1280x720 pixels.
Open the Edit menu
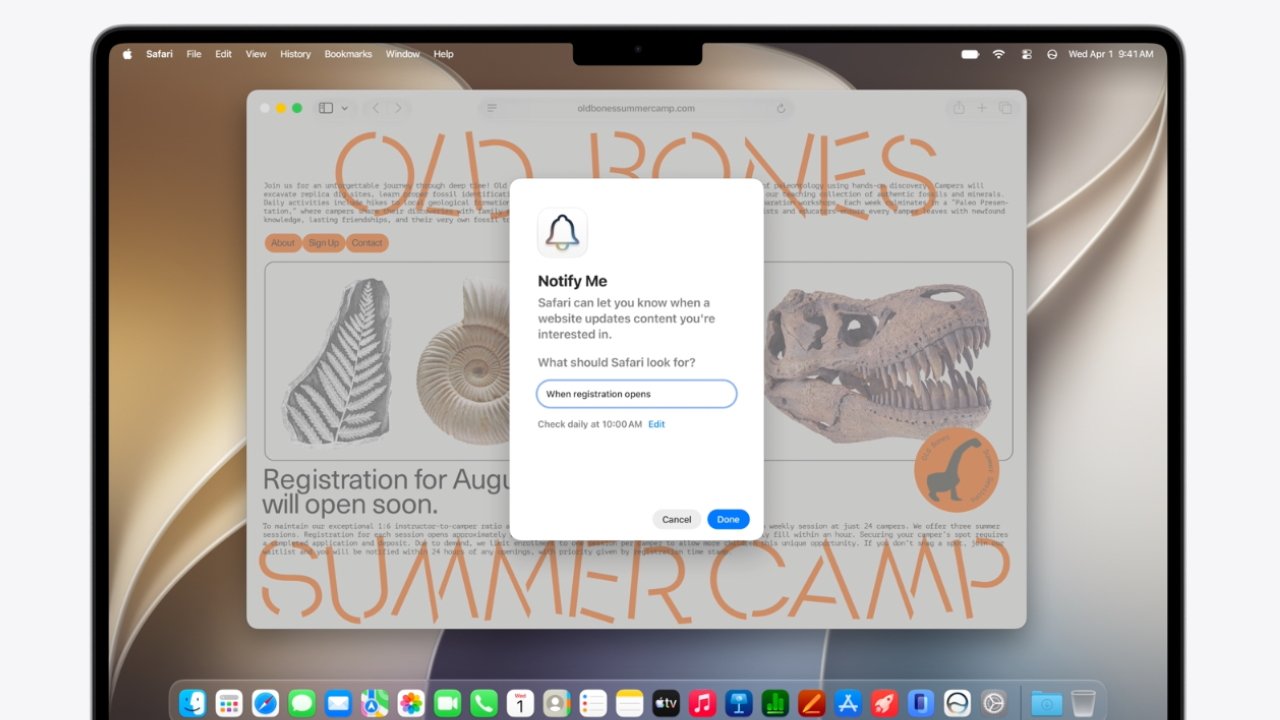coord(223,54)
